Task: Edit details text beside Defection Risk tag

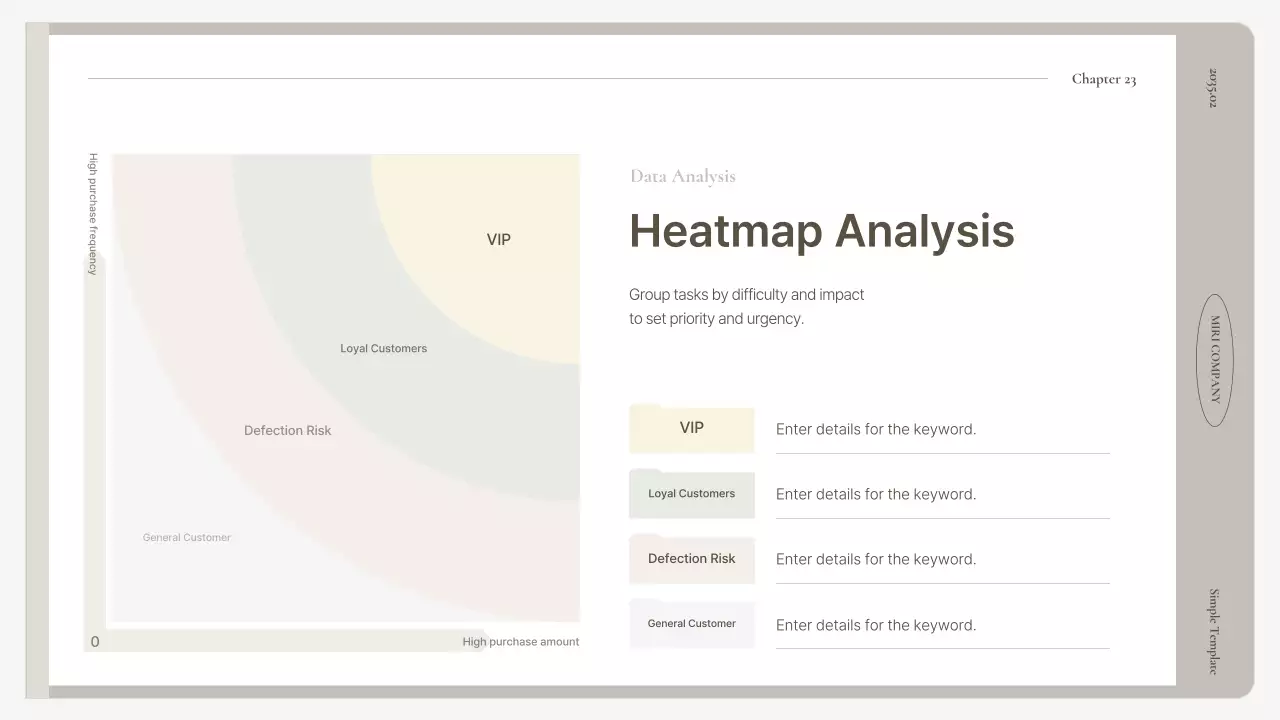Action: (875, 559)
